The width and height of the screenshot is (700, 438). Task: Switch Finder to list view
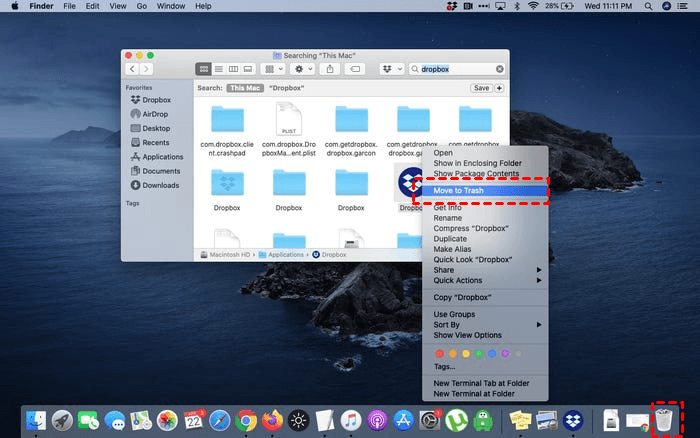tap(218, 69)
